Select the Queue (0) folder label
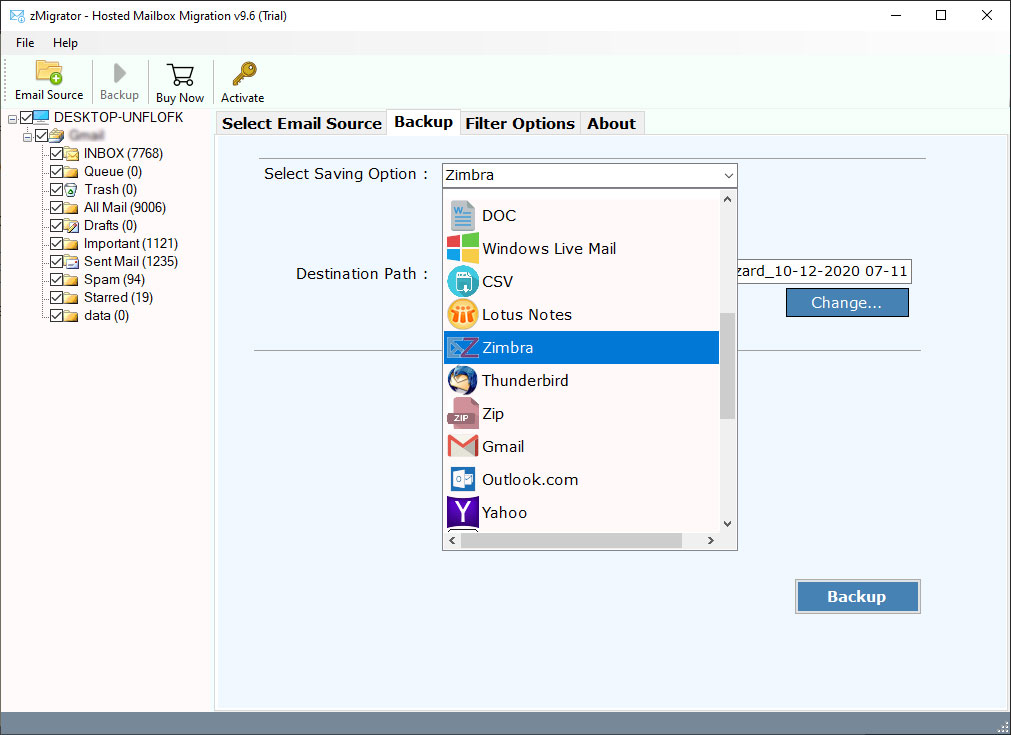This screenshot has width=1011, height=735. coord(113,172)
